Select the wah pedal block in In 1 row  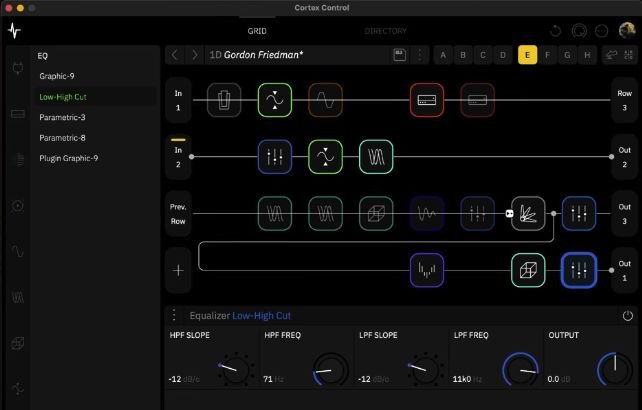click(x=224, y=100)
